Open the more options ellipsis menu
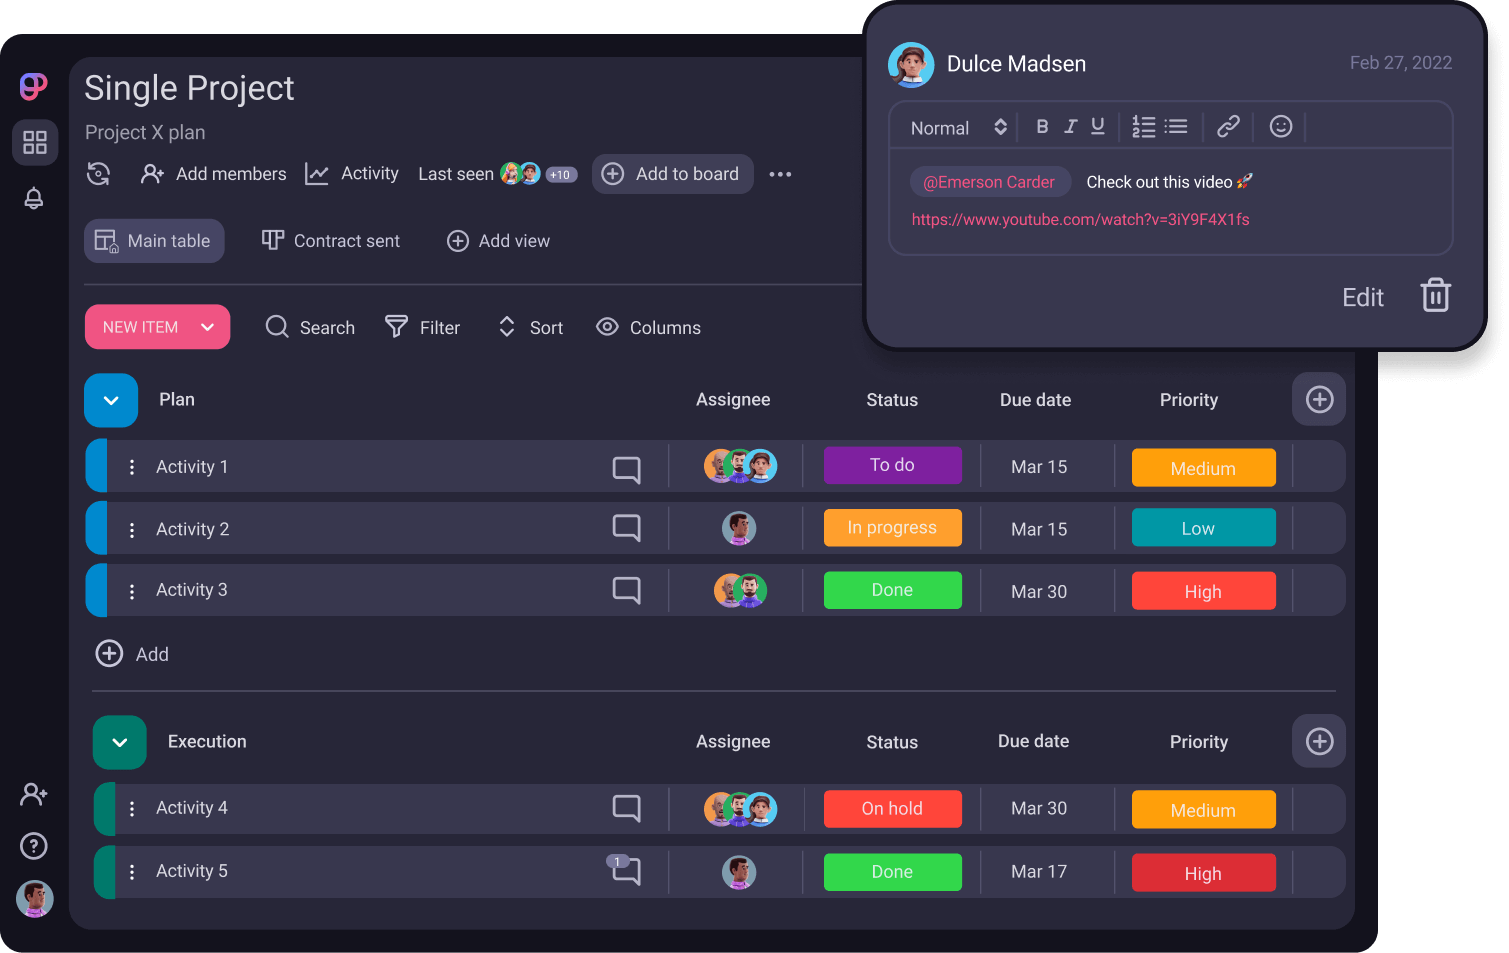1509x953 pixels. pos(780,174)
